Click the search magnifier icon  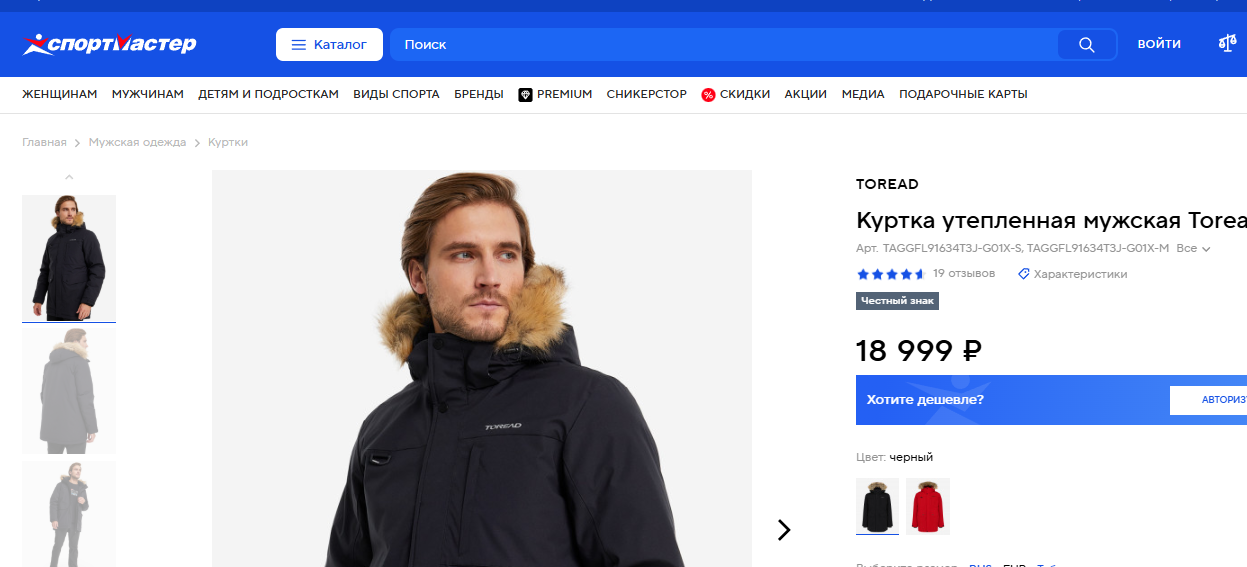click(1087, 45)
